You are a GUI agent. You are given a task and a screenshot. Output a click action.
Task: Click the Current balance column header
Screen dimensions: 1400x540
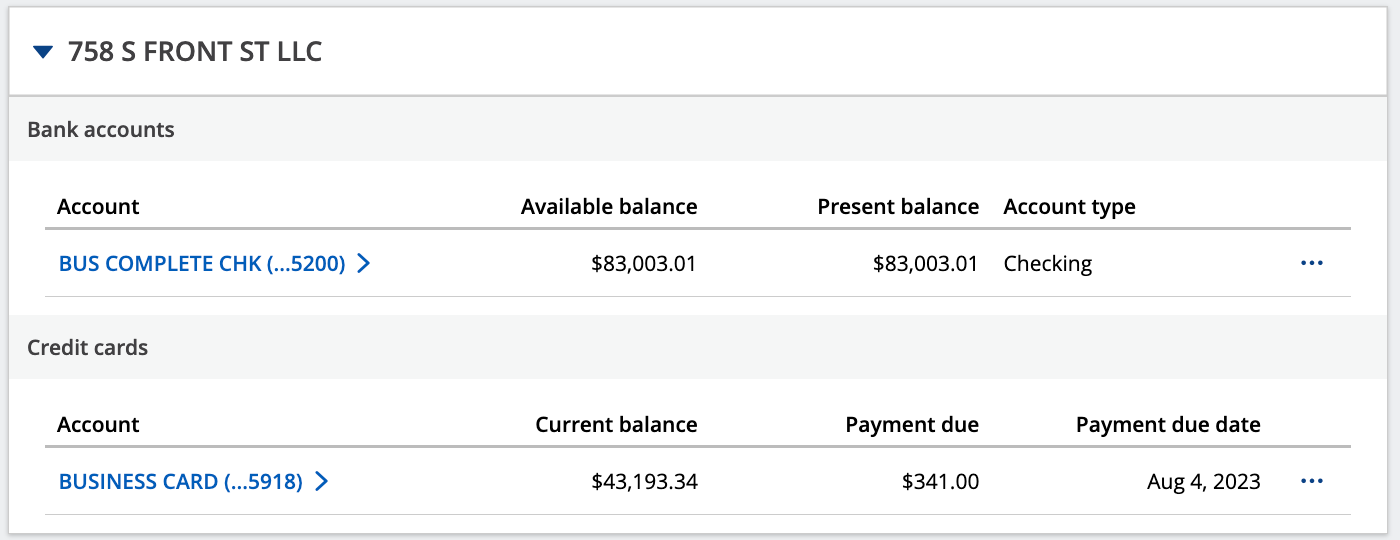click(x=616, y=425)
